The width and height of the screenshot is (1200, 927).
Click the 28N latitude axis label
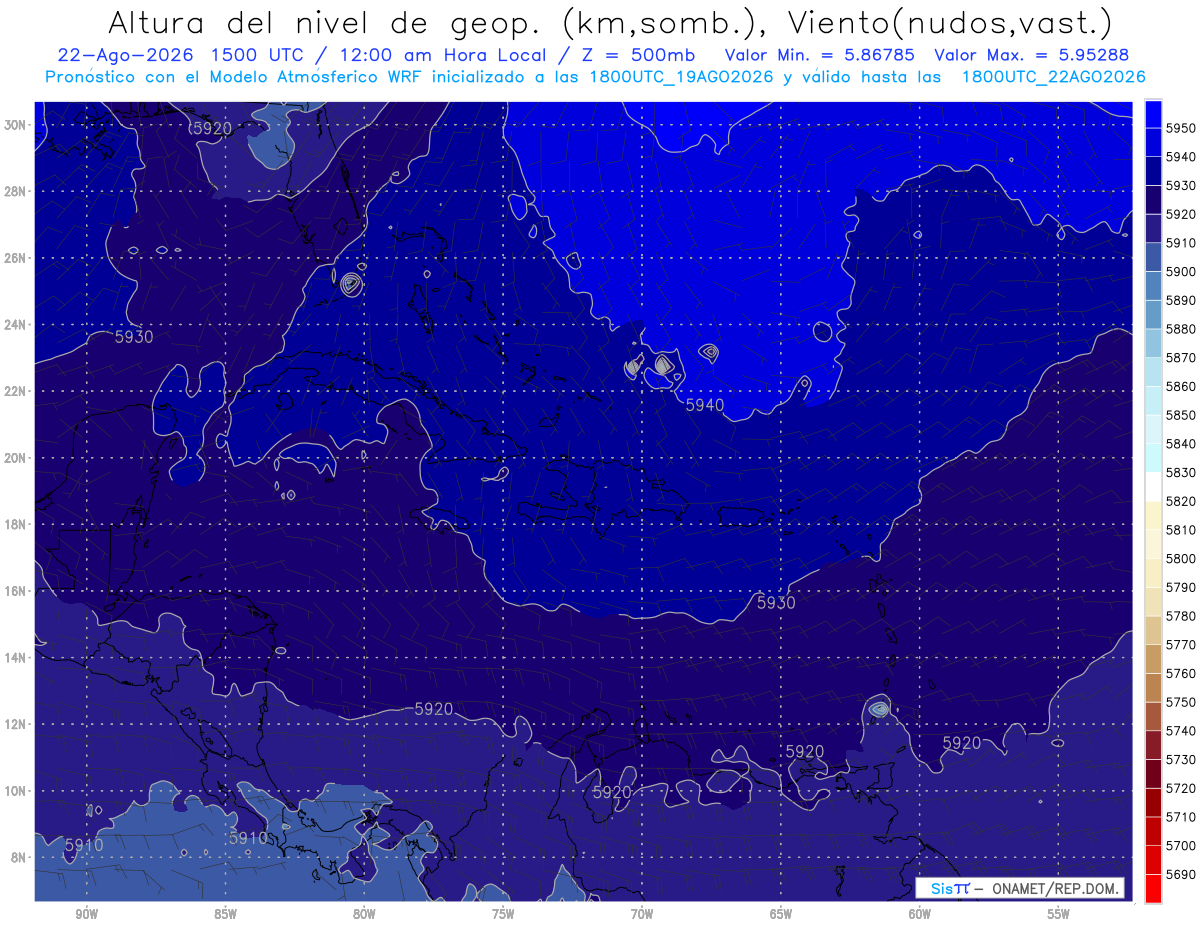[15, 191]
